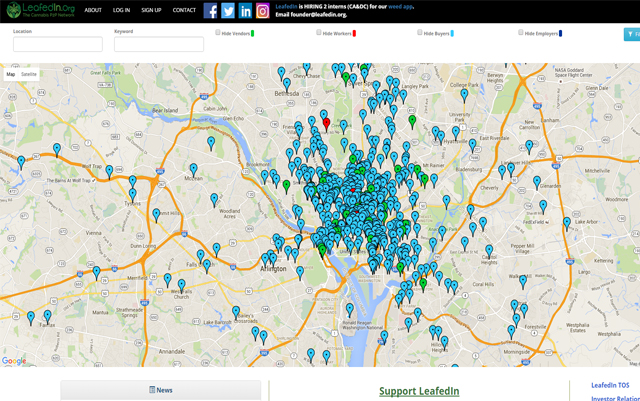Select the Map view tab
The width and height of the screenshot is (640, 401).
click(x=11, y=74)
